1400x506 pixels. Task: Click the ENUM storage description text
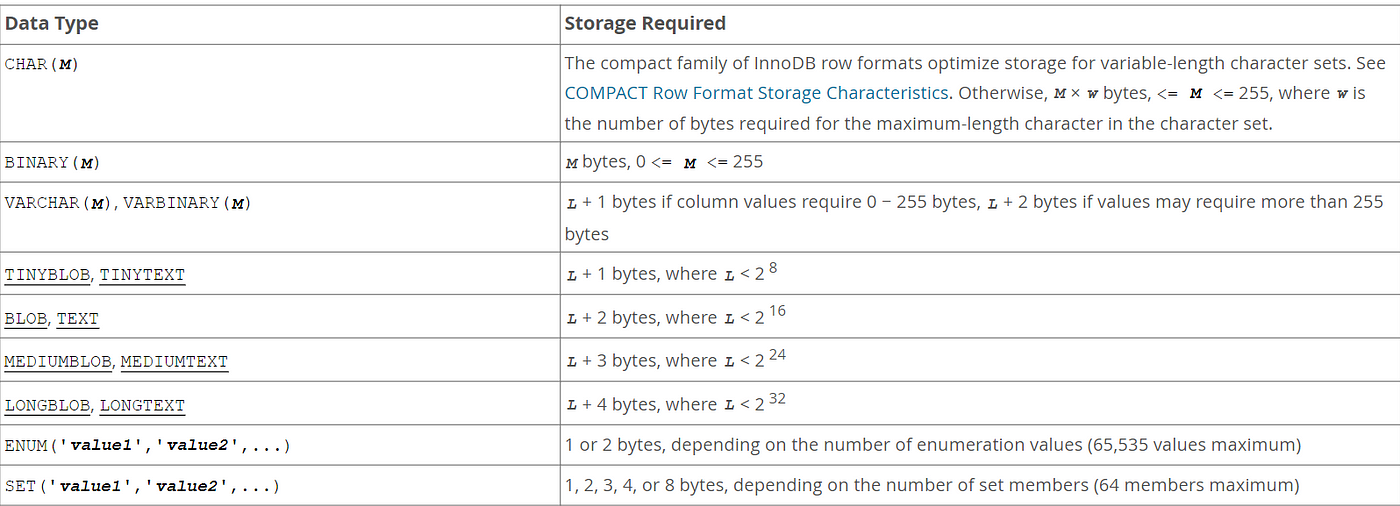point(933,445)
